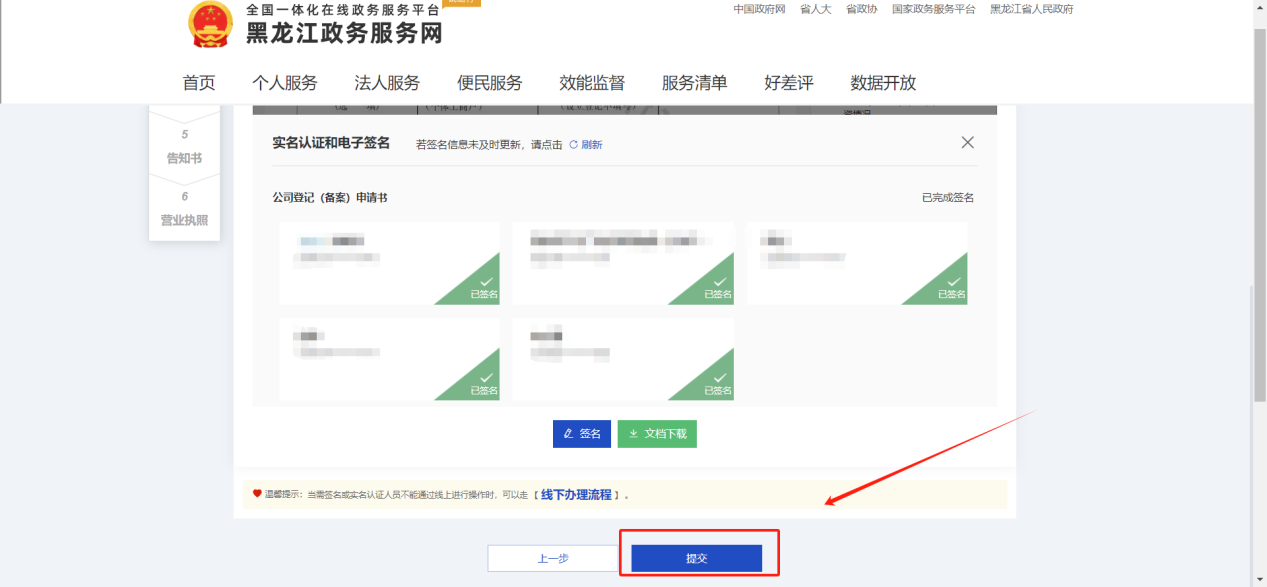Select 效能监督 in navigation bar
The height and width of the screenshot is (587, 1267).
point(592,83)
